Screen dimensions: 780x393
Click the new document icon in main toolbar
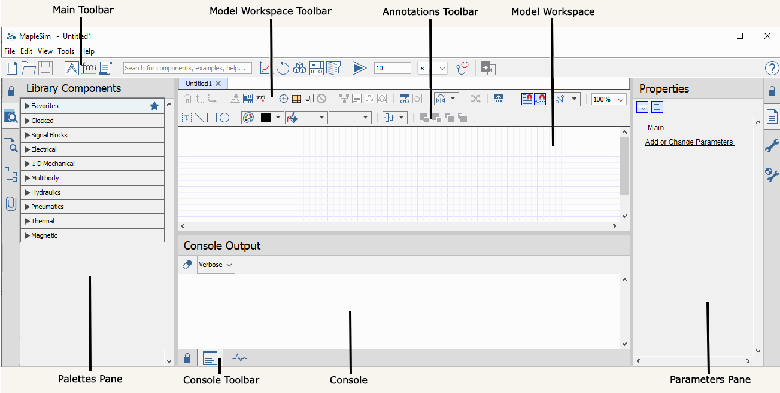(x=11, y=68)
